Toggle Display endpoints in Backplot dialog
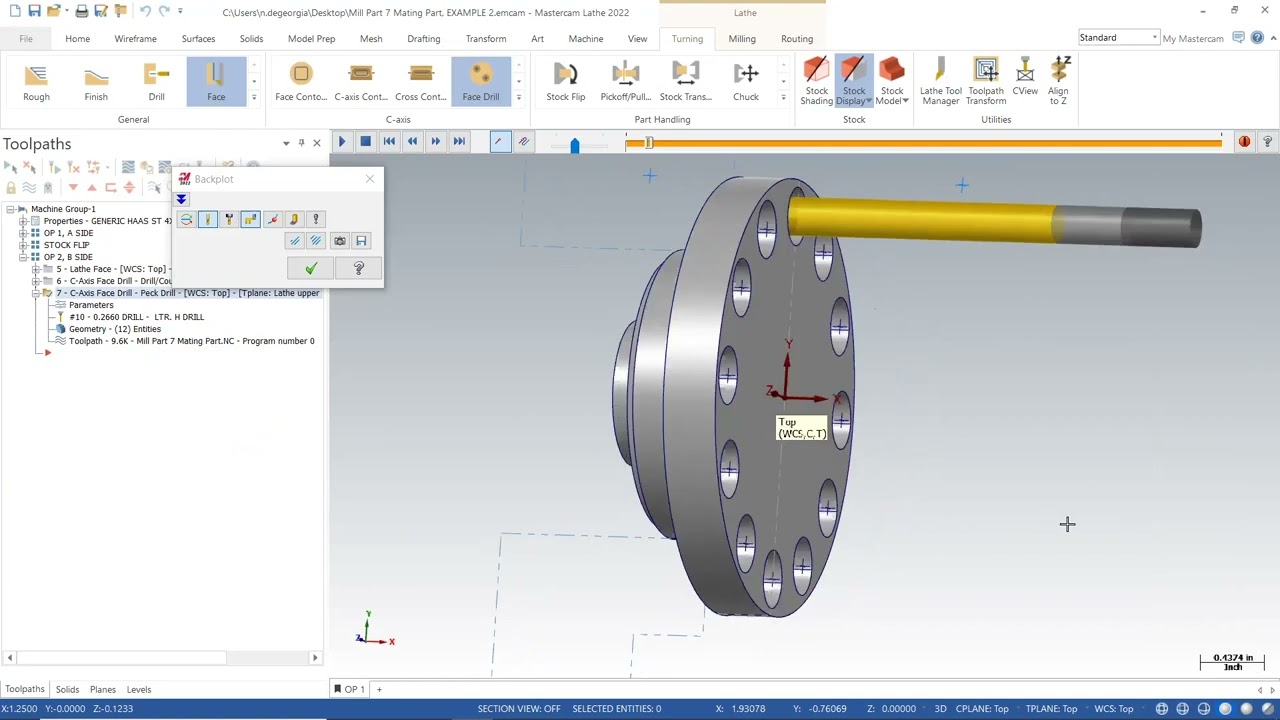The image size is (1280, 720). 272,219
